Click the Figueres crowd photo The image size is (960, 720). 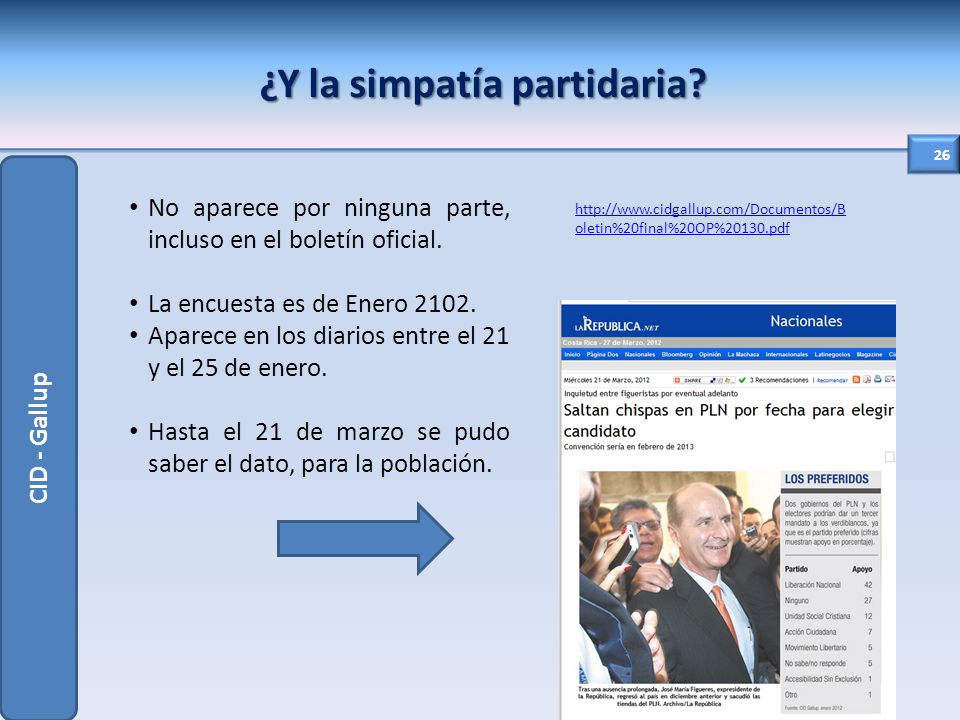coord(679,577)
